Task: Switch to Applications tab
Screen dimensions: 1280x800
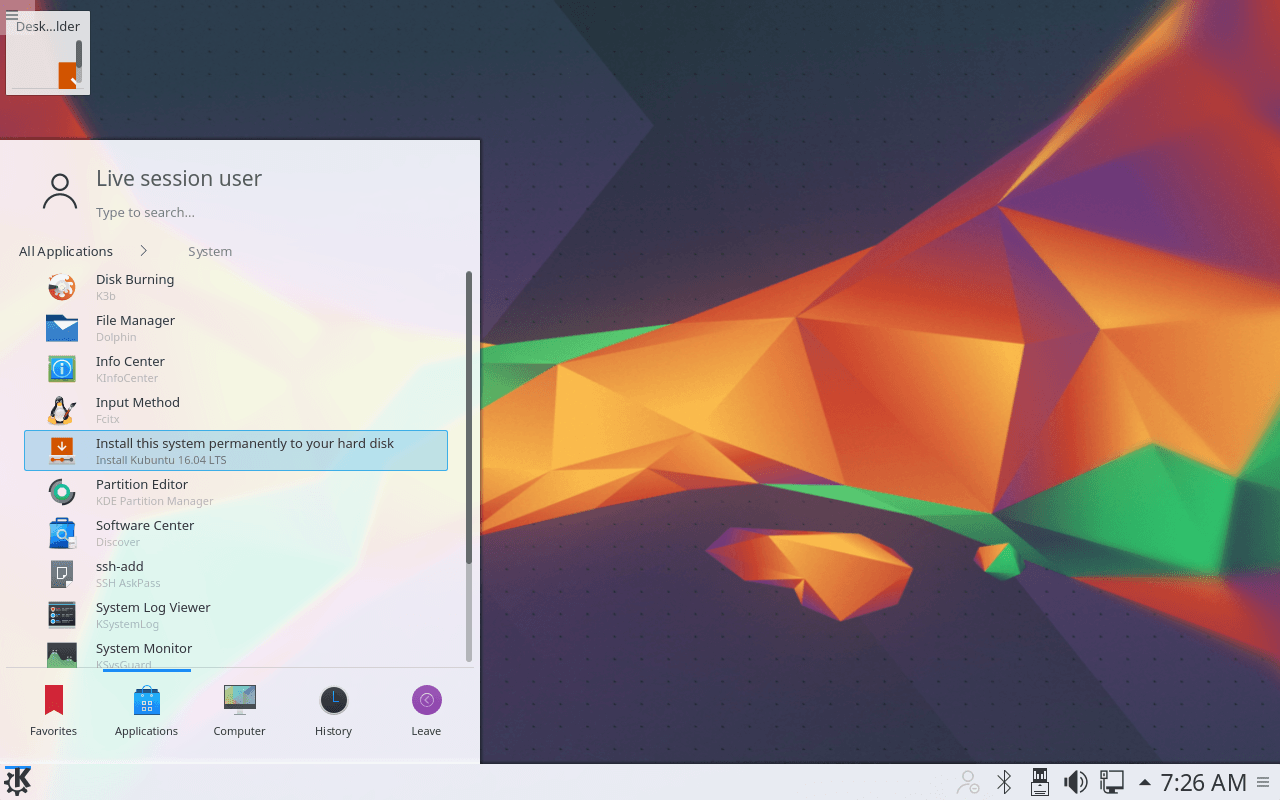Action: (x=146, y=711)
